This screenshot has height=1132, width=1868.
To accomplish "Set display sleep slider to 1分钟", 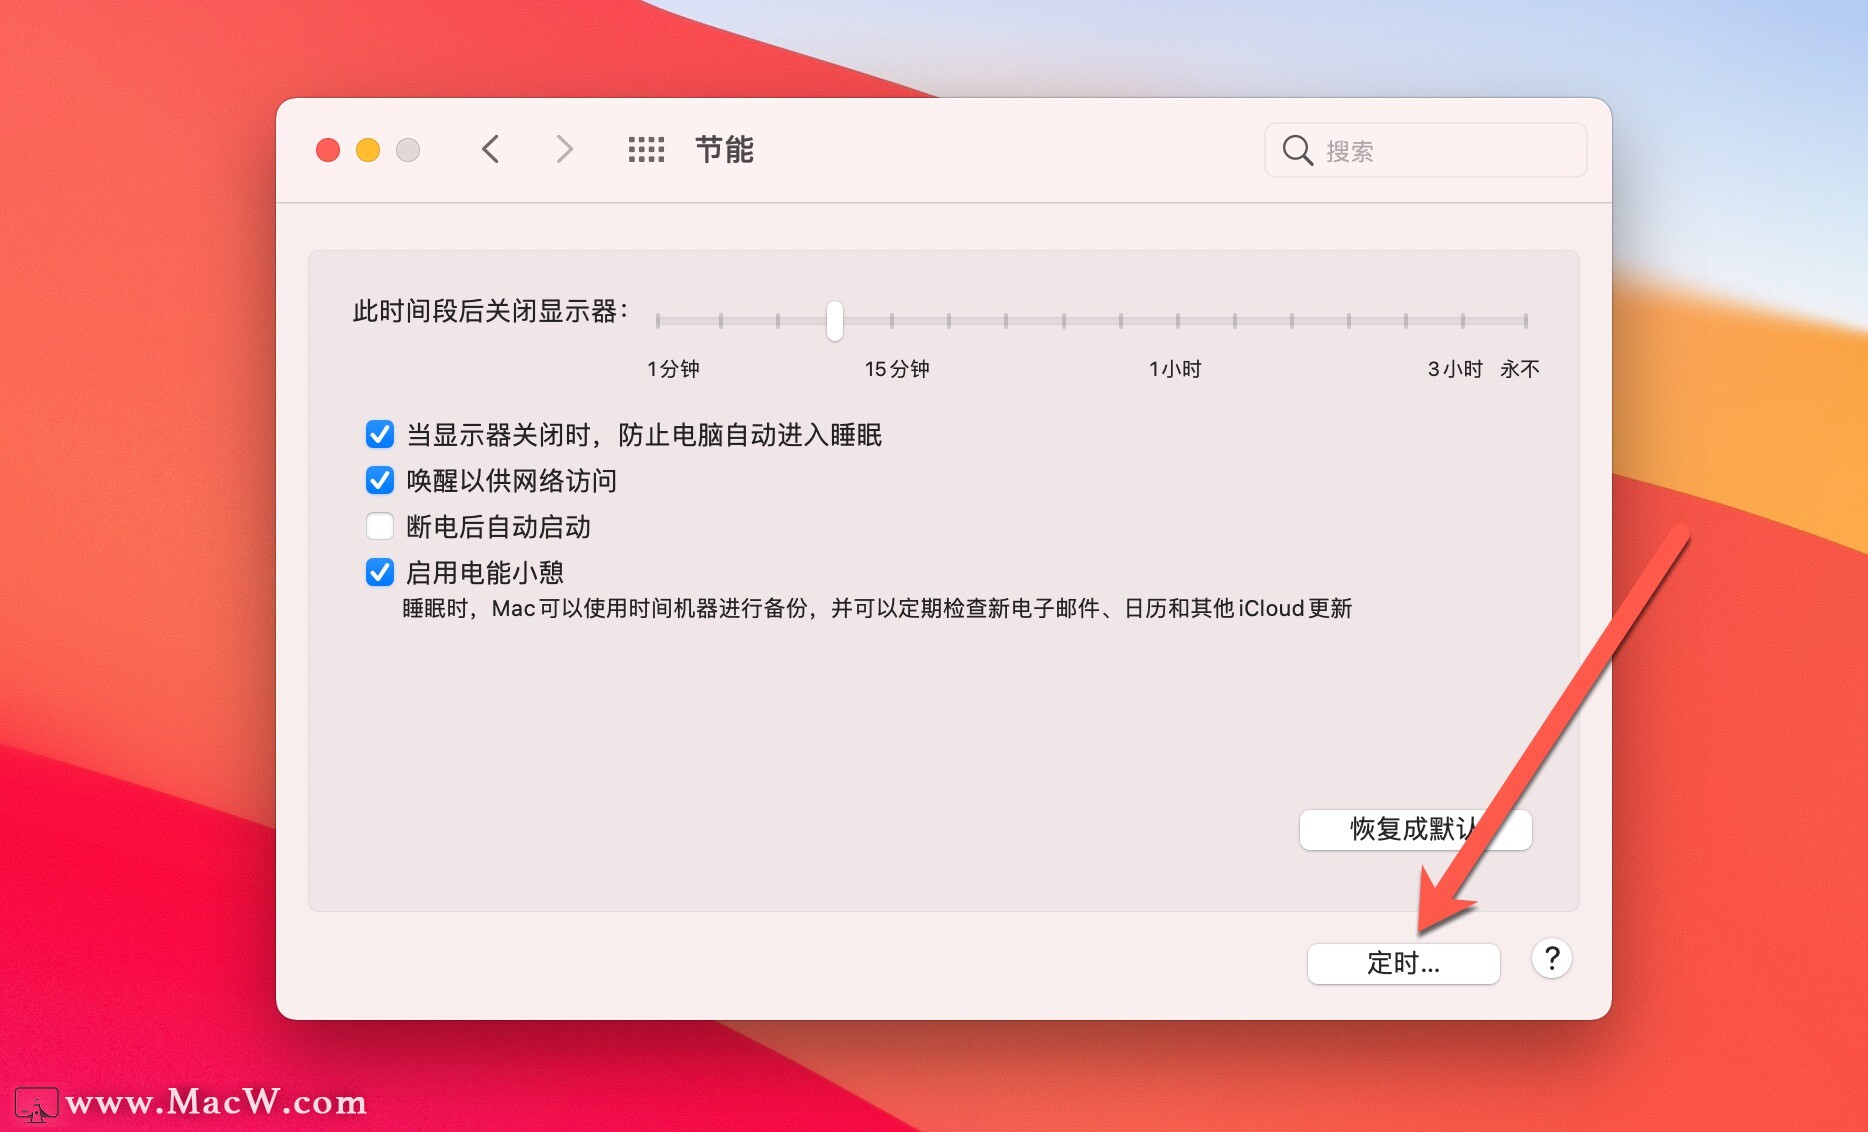I will (658, 321).
